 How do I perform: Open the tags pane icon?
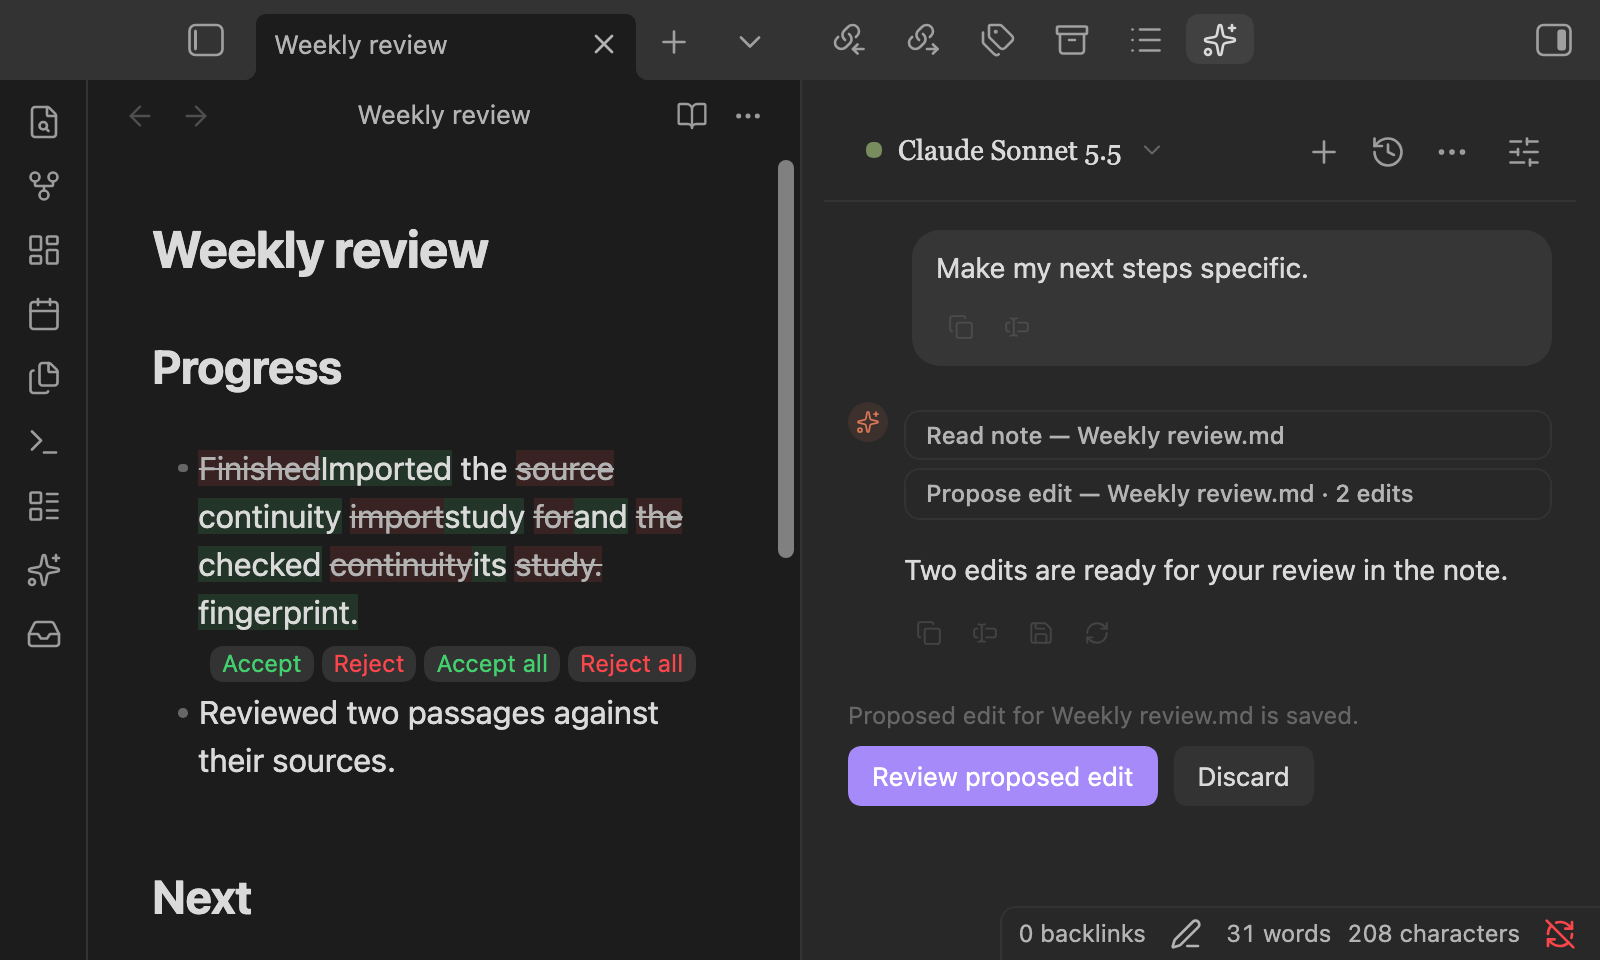pyautogui.click(x=997, y=41)
